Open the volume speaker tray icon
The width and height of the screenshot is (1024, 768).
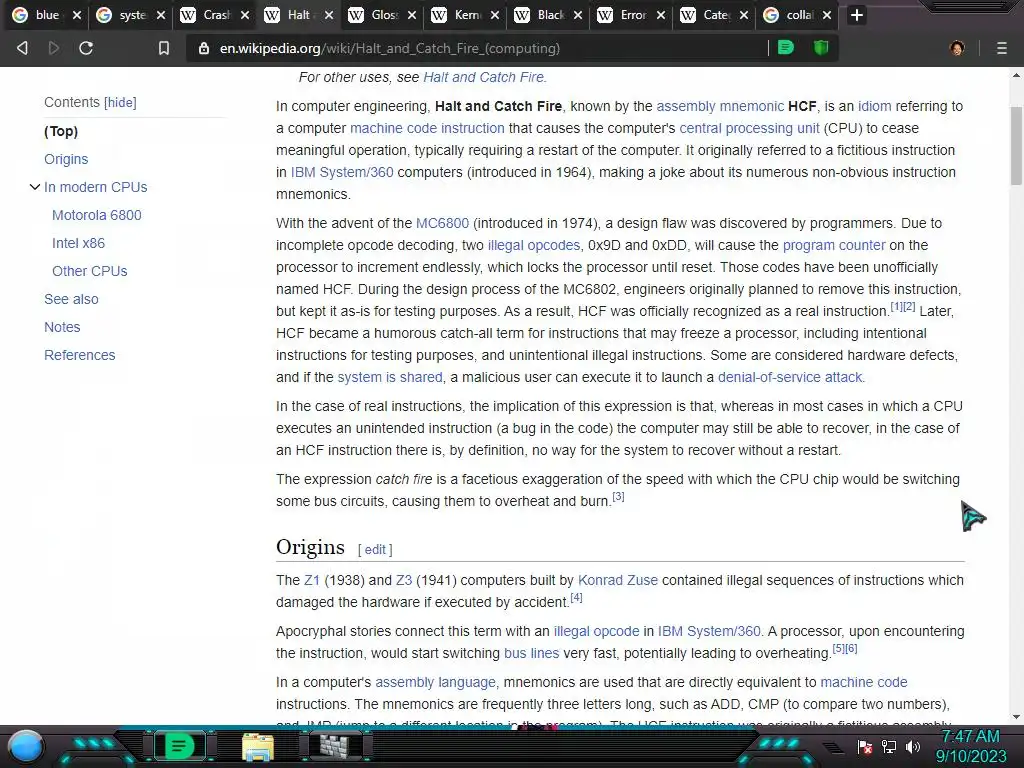913,747
